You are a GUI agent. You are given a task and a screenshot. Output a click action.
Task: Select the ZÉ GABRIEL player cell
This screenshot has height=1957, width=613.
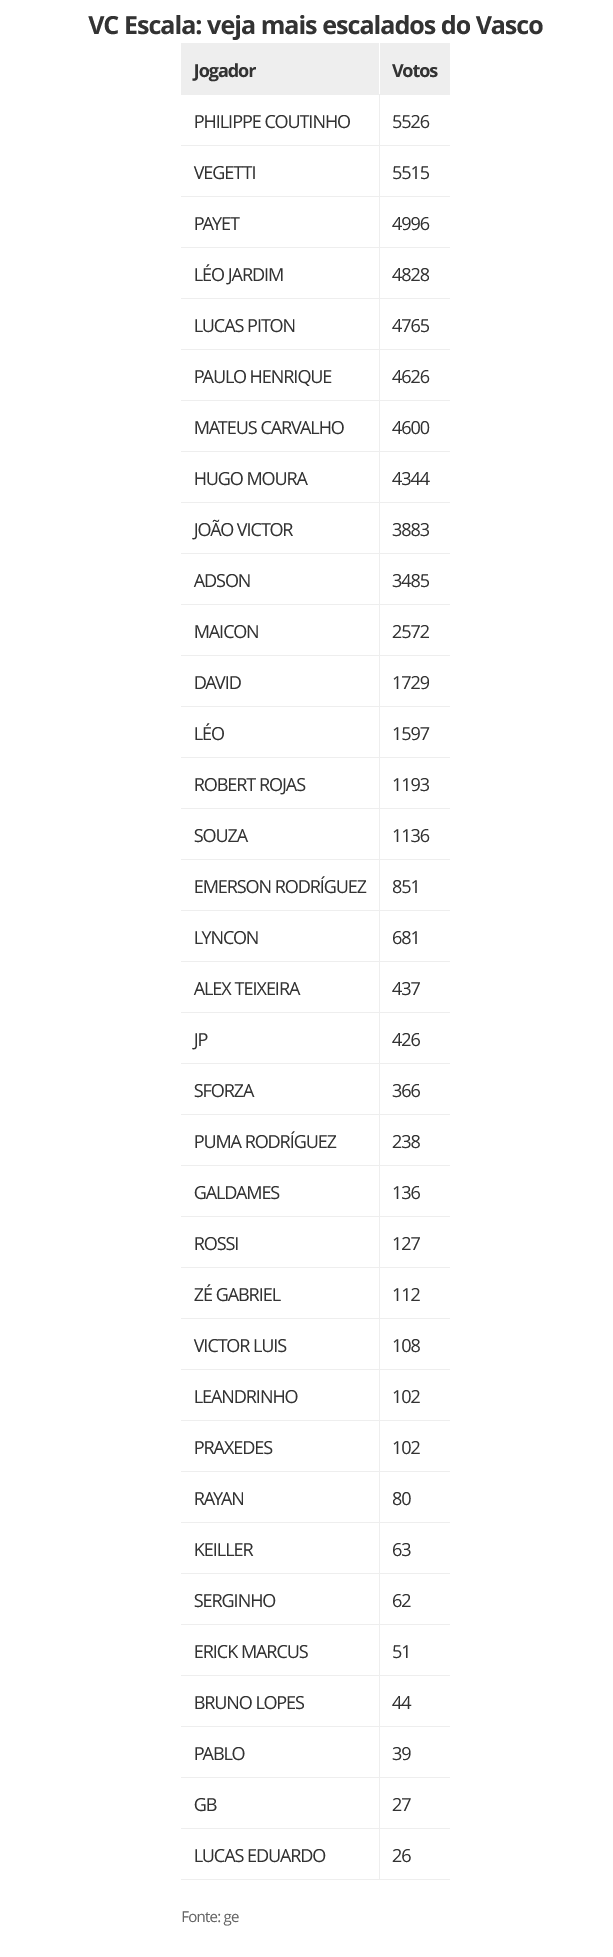[x=237, y=1295]
